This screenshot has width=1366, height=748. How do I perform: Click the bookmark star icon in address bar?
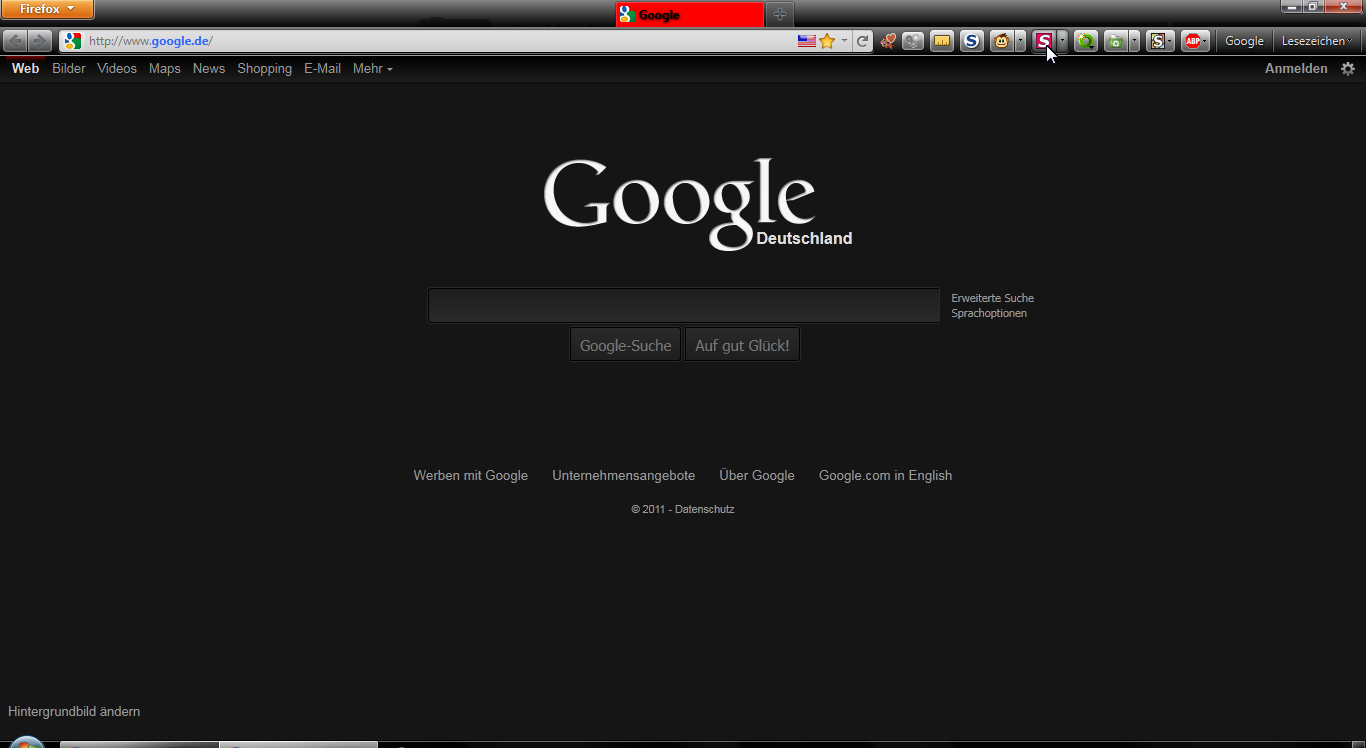click(x=827, y=41)
